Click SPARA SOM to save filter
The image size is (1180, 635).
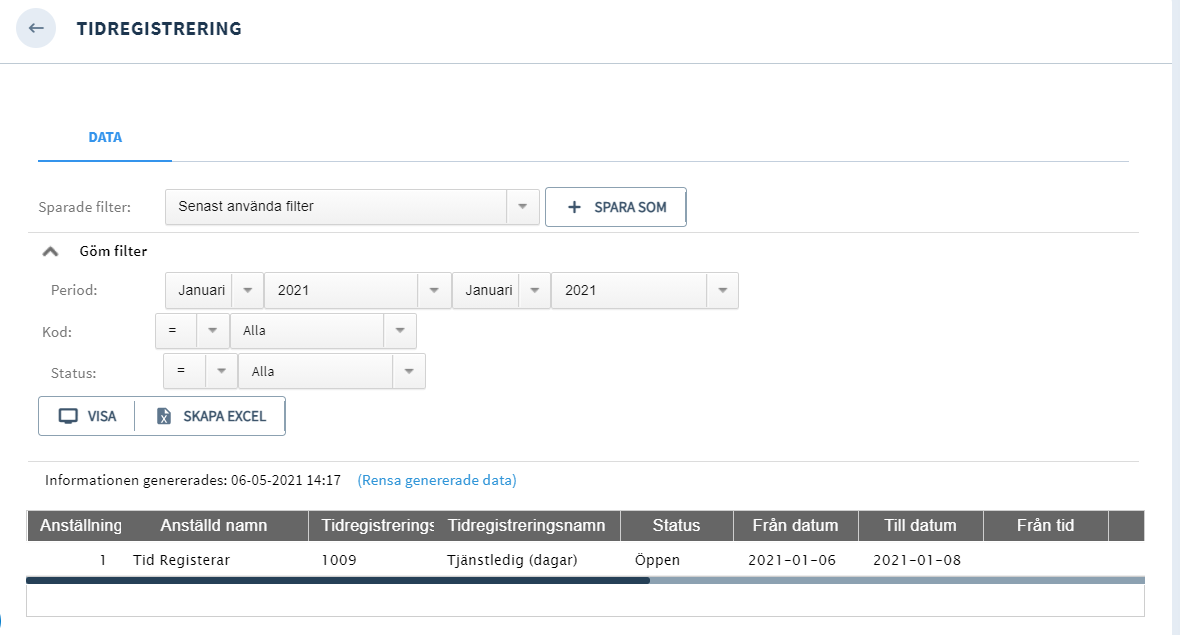point(615,207)
